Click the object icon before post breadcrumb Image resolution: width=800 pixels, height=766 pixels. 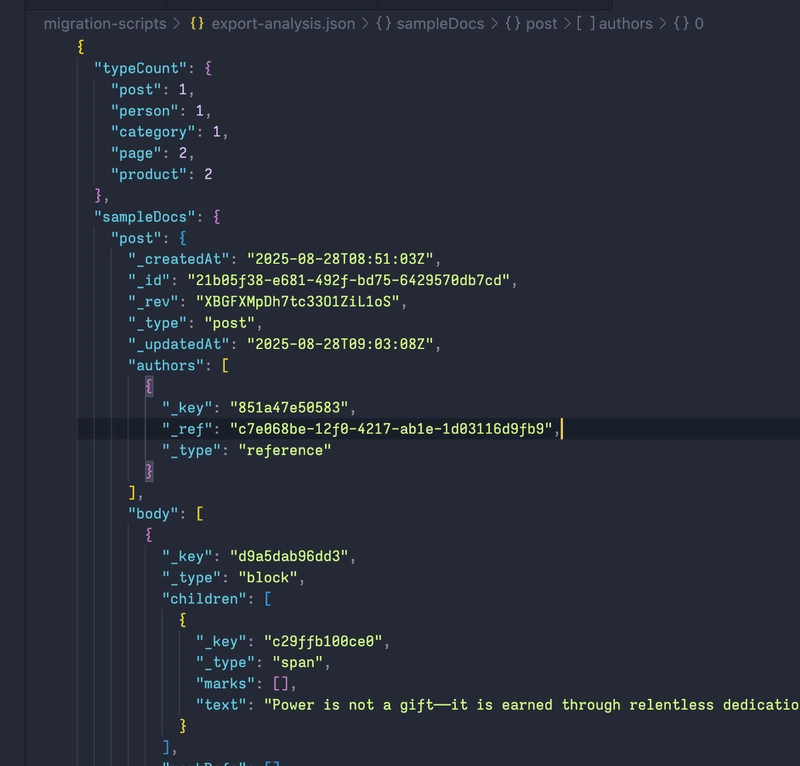tap(512, 23)
